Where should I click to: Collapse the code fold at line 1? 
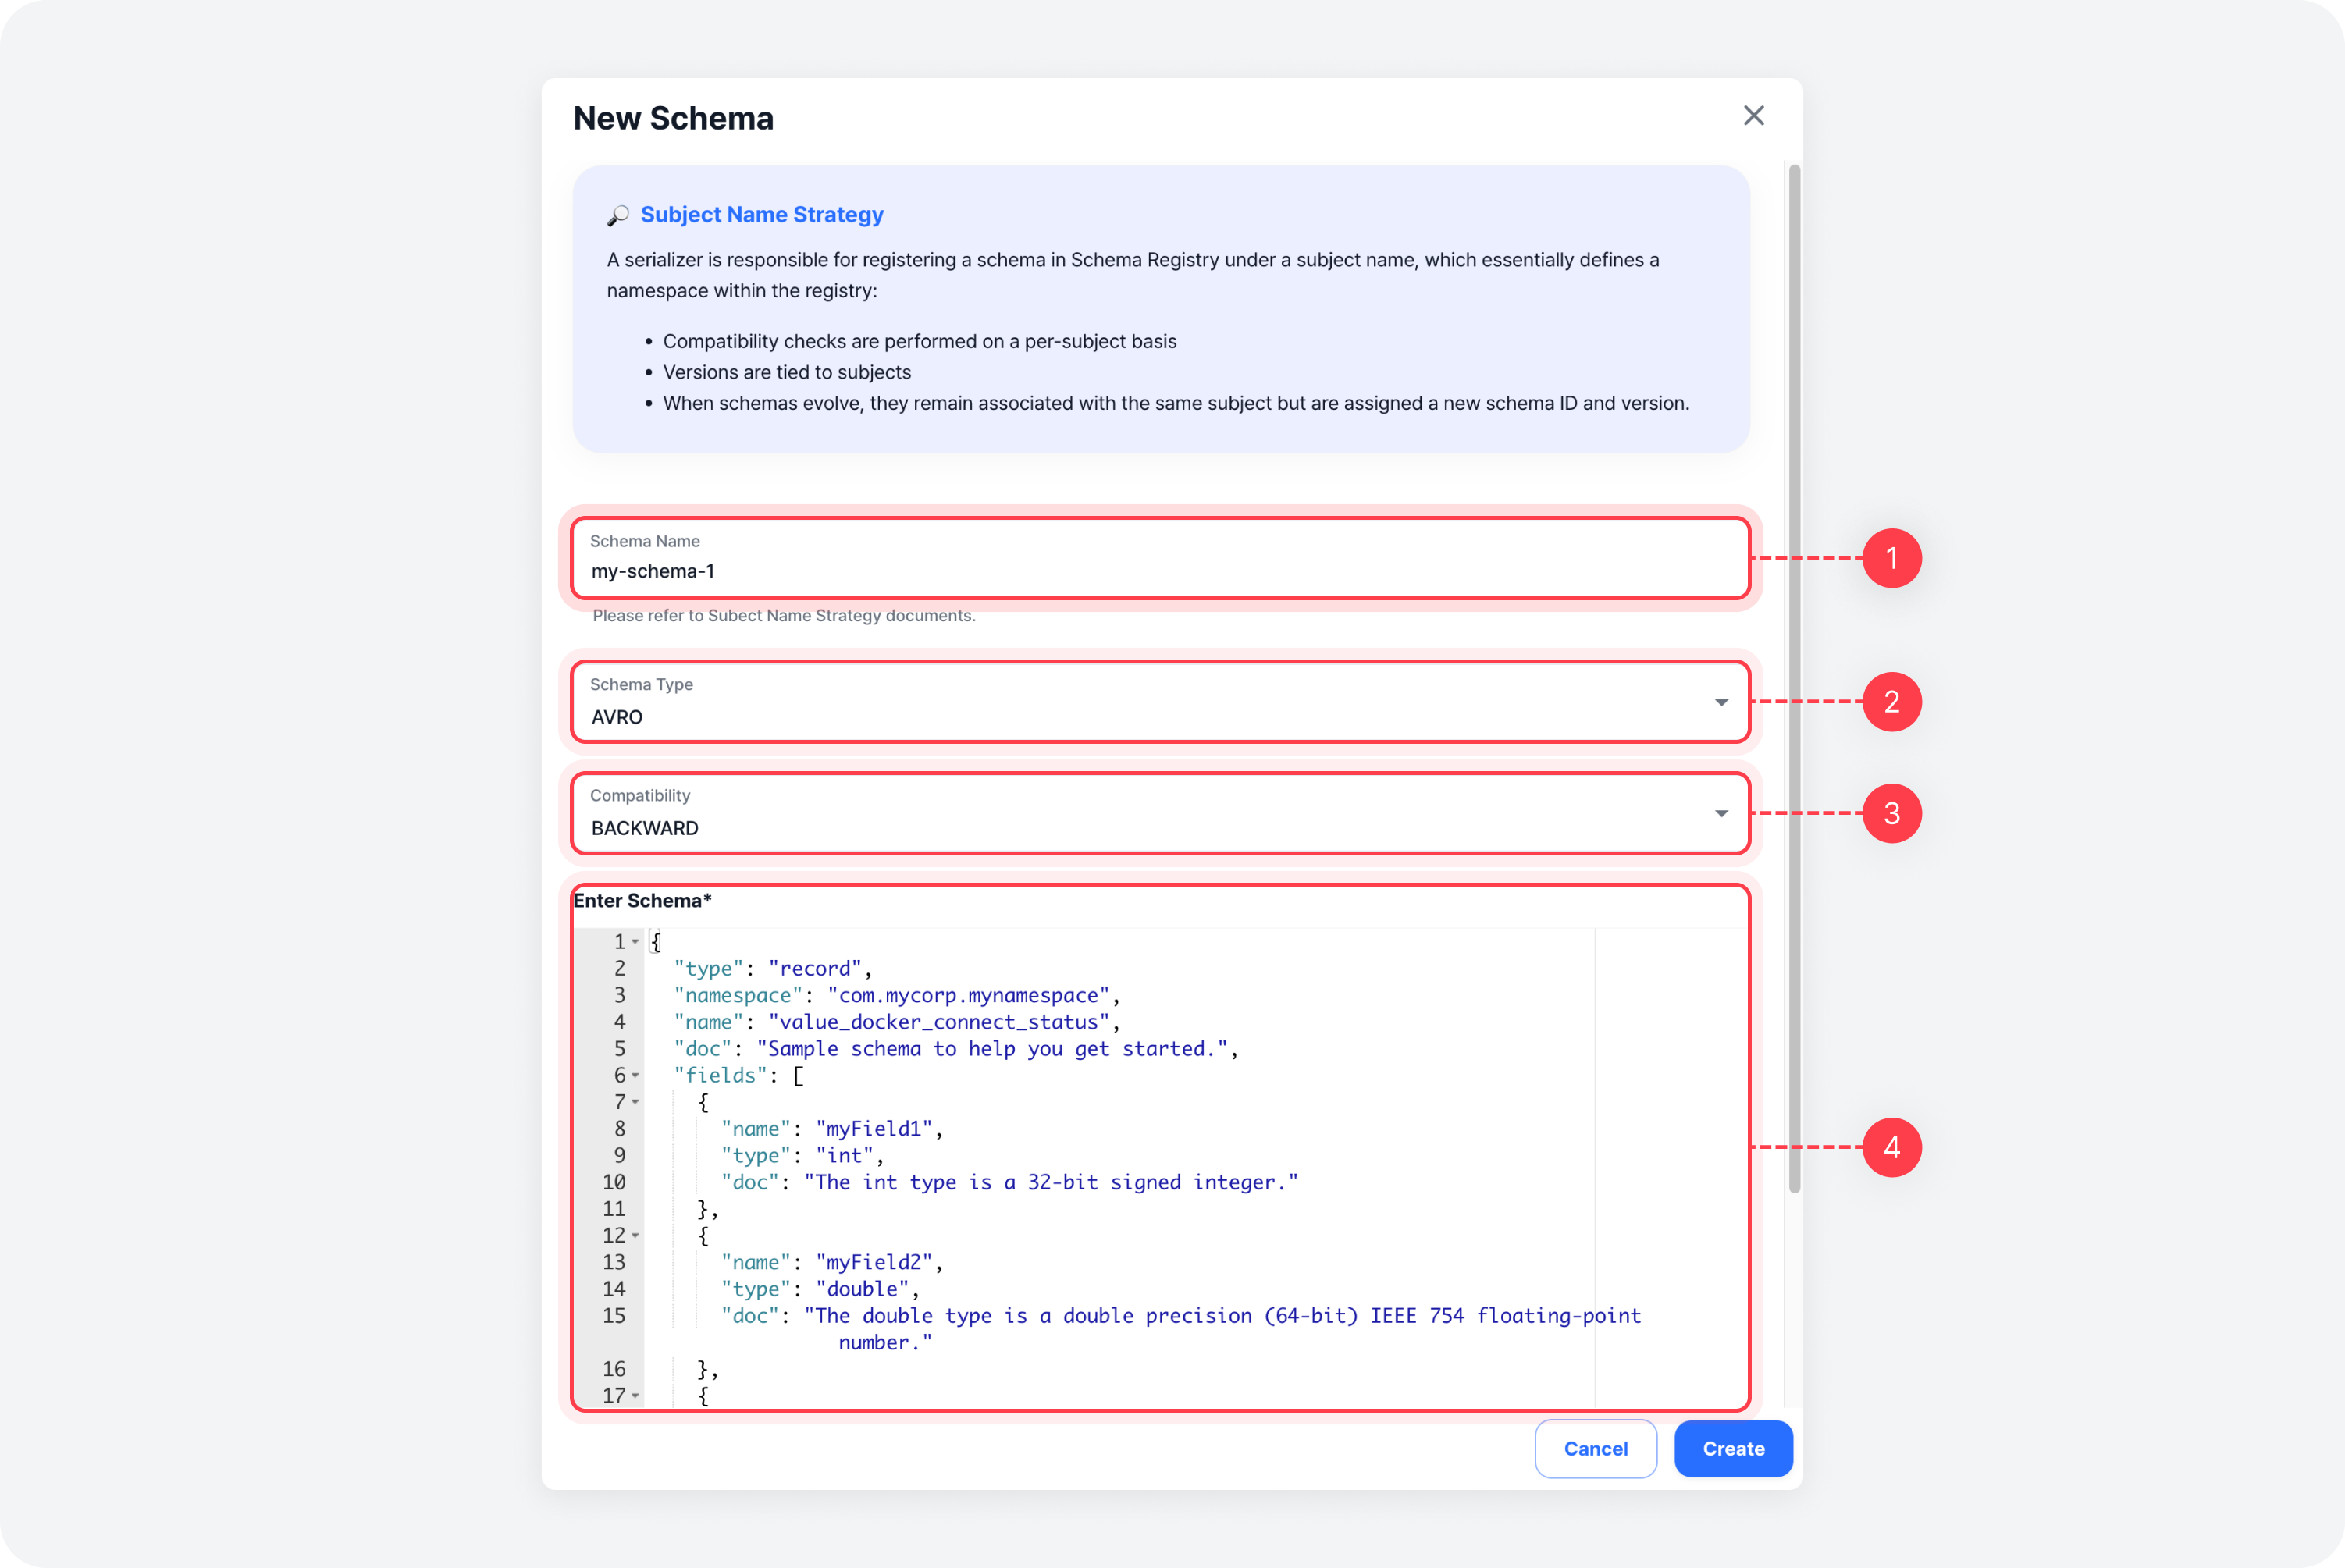coord(635,942)
